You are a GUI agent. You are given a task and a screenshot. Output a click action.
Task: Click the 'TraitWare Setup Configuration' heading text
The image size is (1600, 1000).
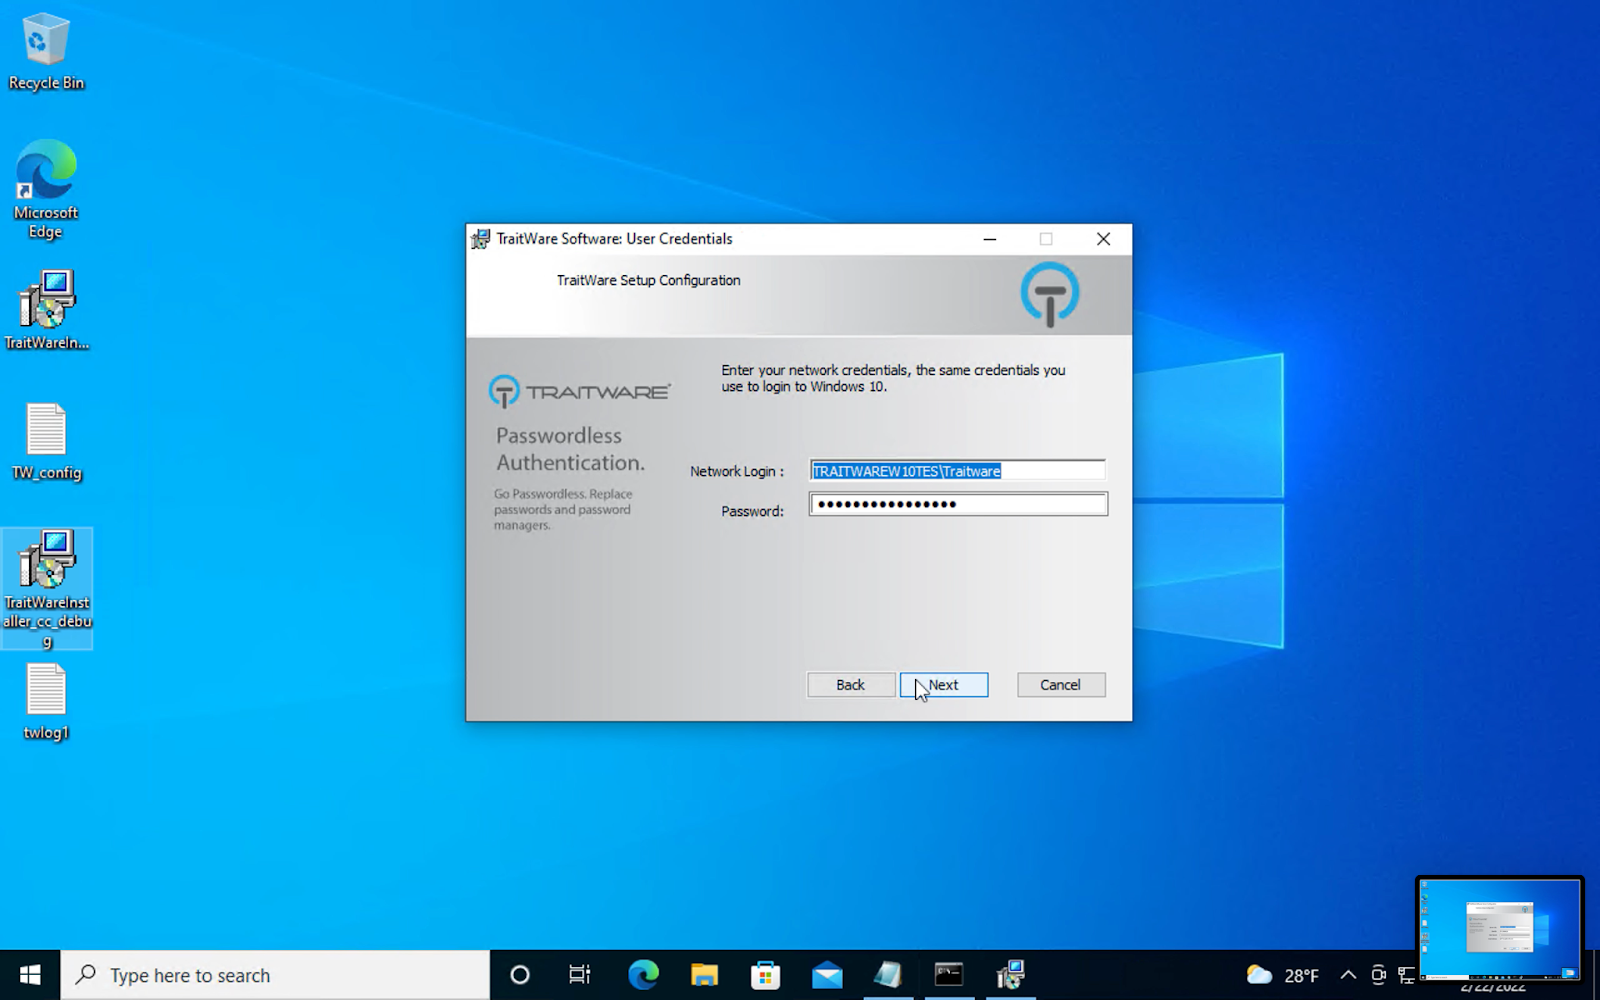tap(649, 280)
